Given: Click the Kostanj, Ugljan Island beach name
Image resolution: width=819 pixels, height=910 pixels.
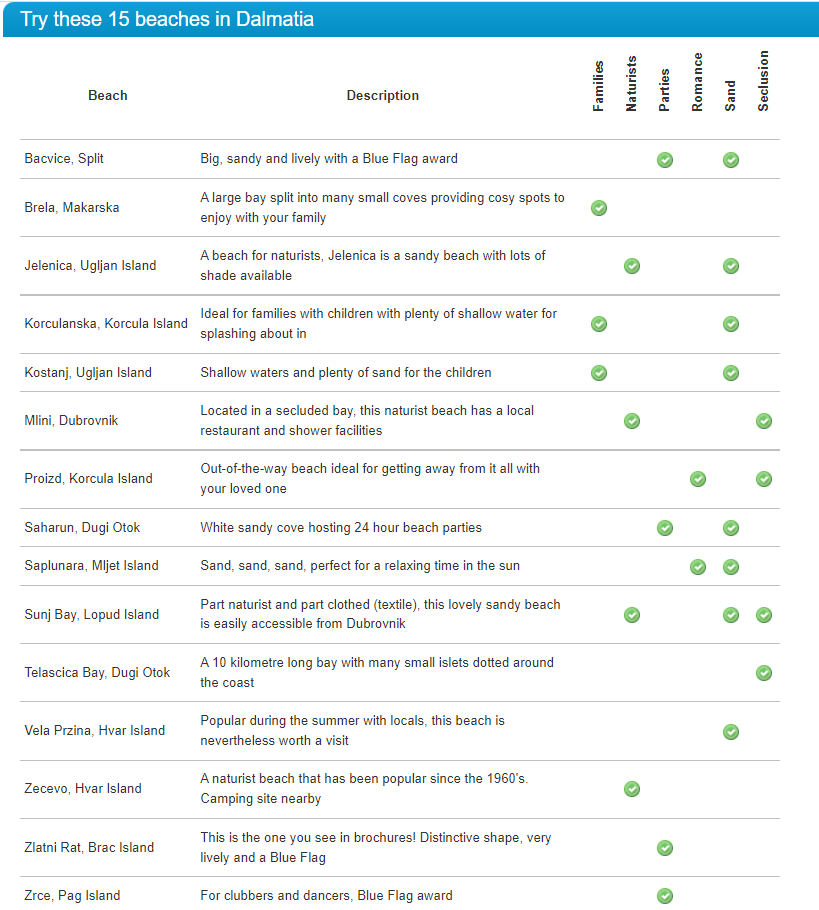Looking at the screenshot, I should point(88,373).
